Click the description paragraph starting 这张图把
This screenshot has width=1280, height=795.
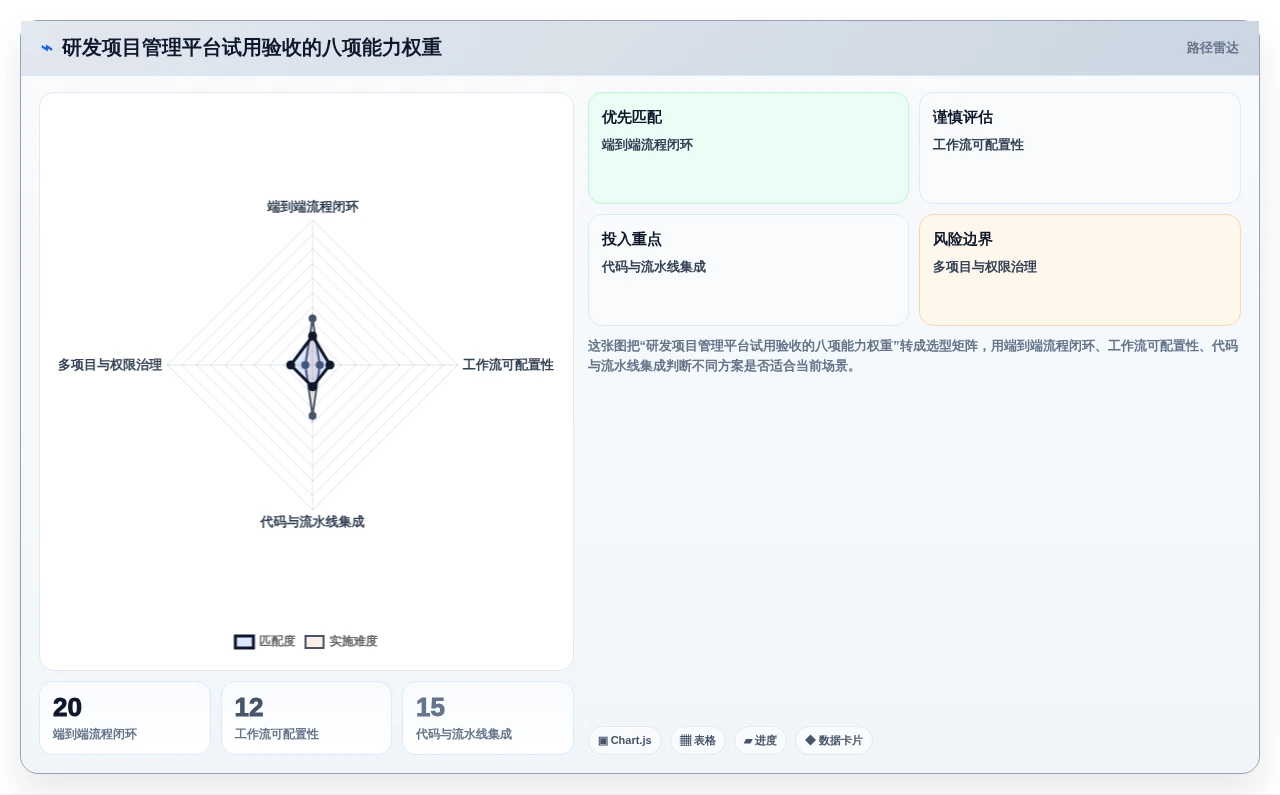point(914,356)
